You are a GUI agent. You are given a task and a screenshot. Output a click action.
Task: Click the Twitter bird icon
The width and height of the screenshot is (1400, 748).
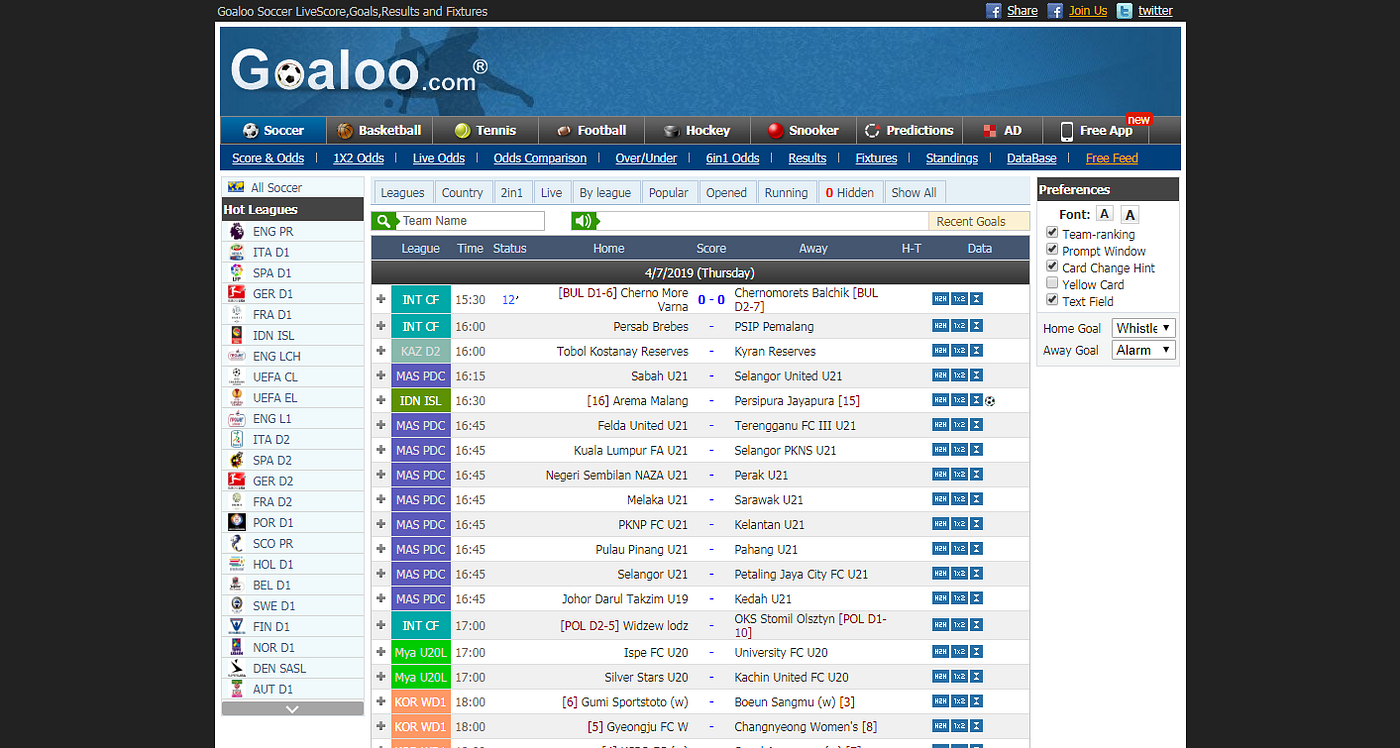click(1125, 11)
